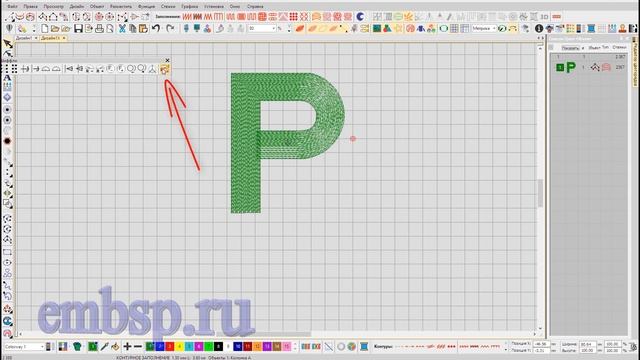The width and height of the screenshot is (640, 360).
Task: Click the solid black circle tool in left toolbar
Action: coord(7,141)
